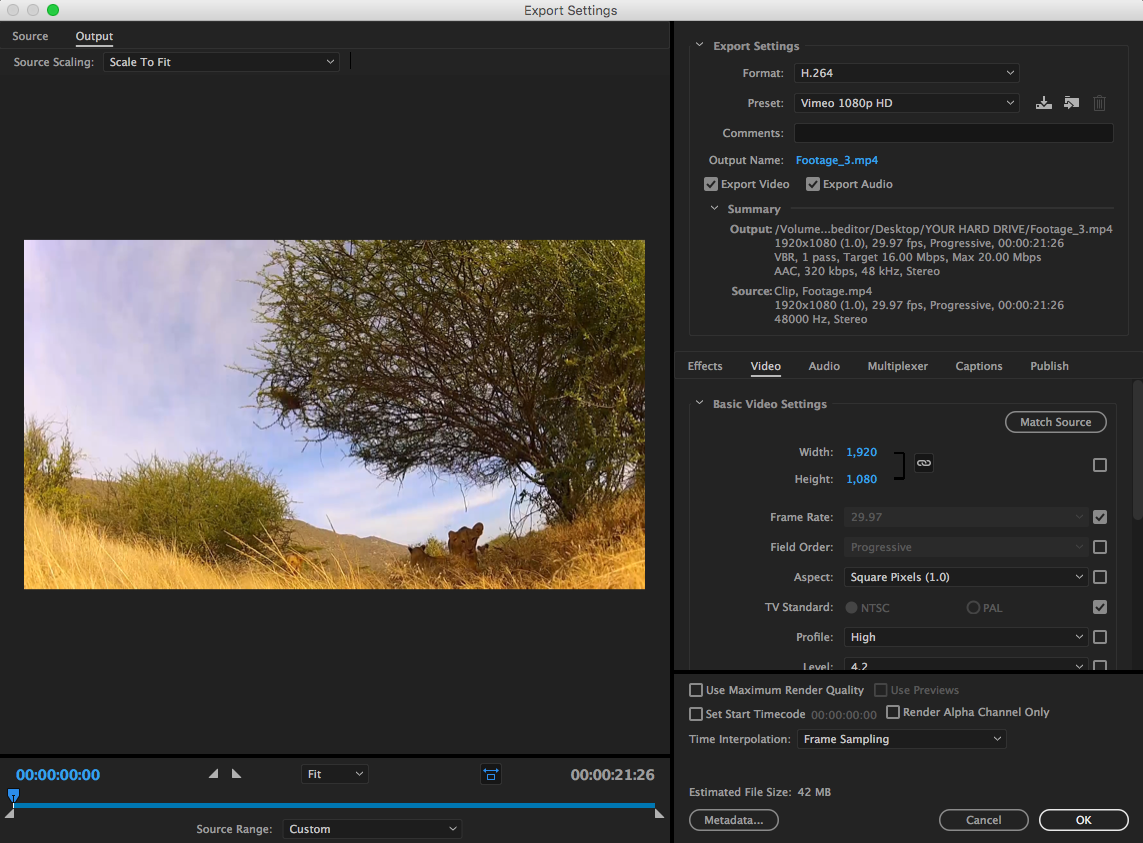1143x843 pixels.
Task: Disable the Export Video checkbox
Action: pyautogui.click(x=711, y=184)
